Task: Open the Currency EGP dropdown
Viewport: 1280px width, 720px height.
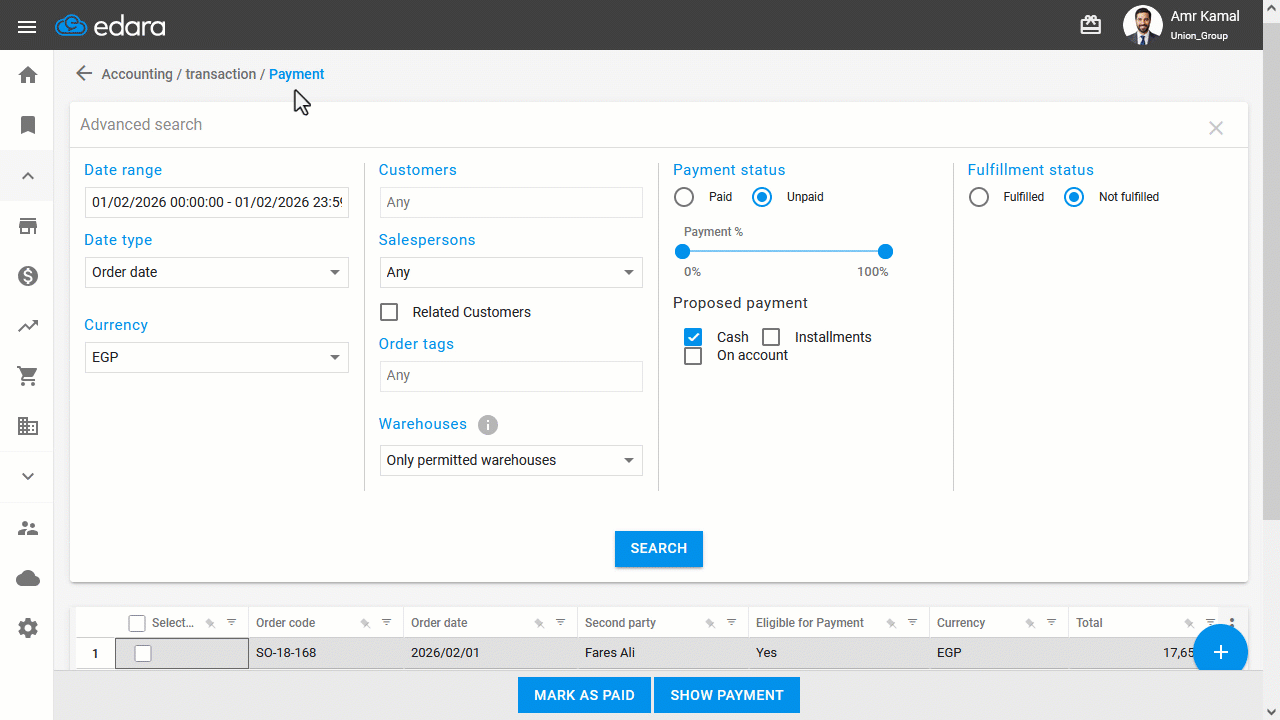Action: (x=216, y=357)
